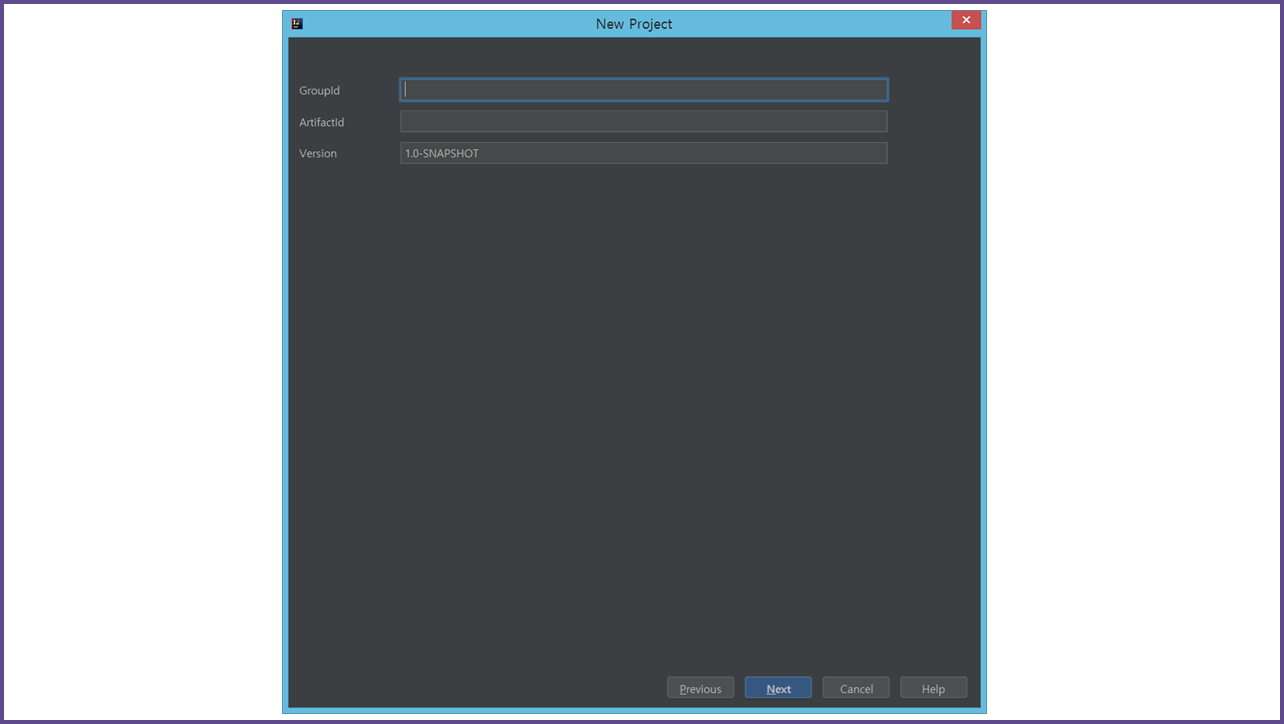The width and height of the screenshot is (1284, 724).
Task: Focus the ArtifactId input field
Action: [644, 122]
